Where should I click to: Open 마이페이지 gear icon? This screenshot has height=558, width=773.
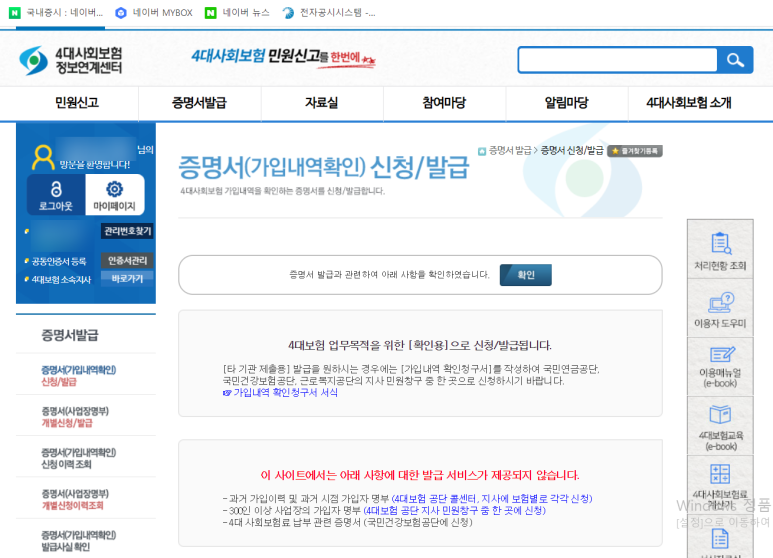(114, 195)
